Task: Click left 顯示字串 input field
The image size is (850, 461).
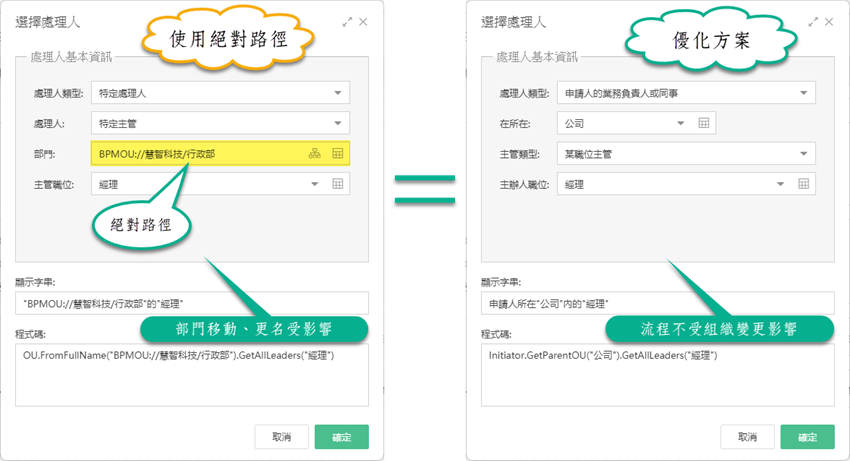Action: (x=192, y=303)
